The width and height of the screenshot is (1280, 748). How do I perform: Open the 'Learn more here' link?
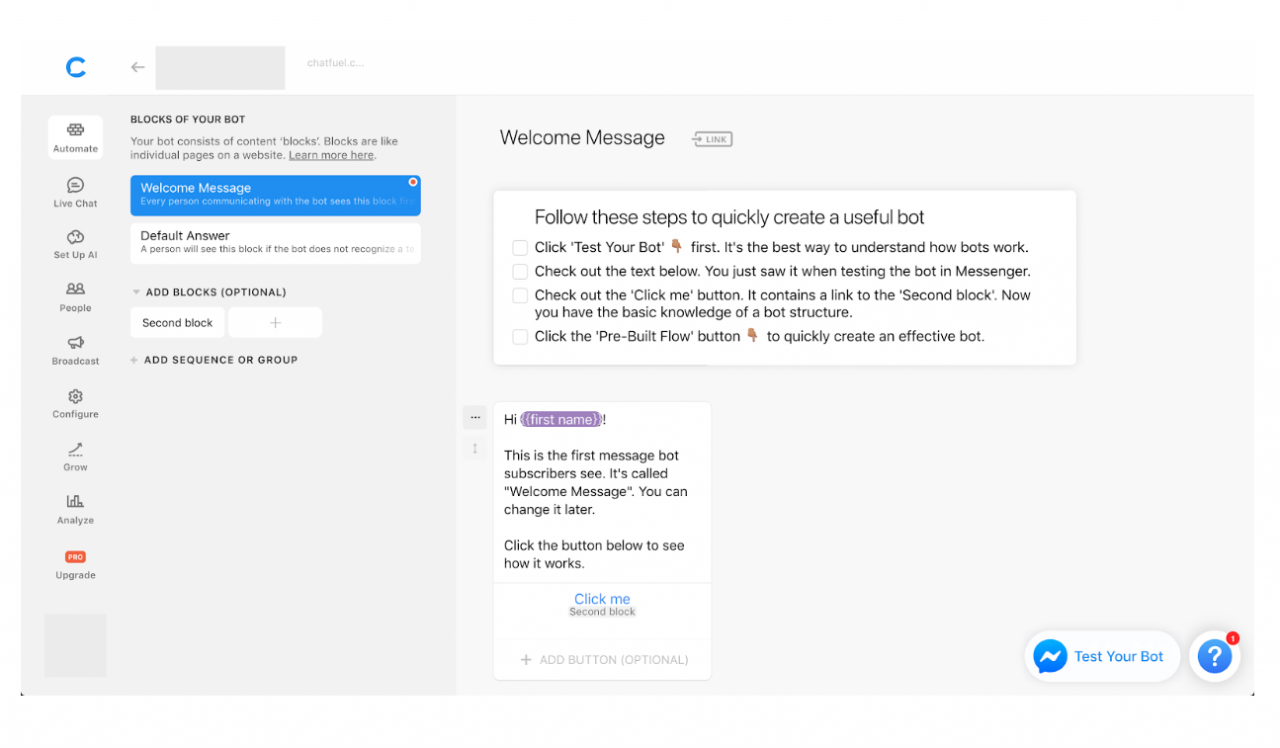point(331,156)
